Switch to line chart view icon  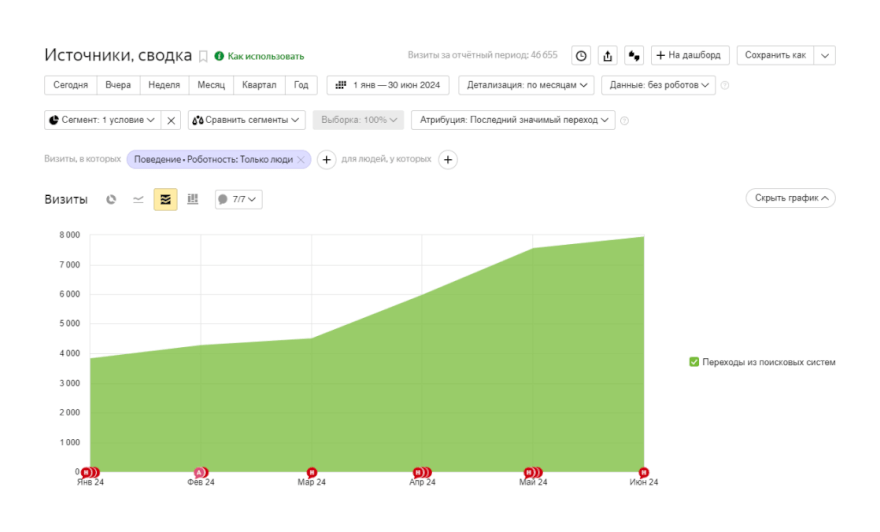[x=138, y=199]
